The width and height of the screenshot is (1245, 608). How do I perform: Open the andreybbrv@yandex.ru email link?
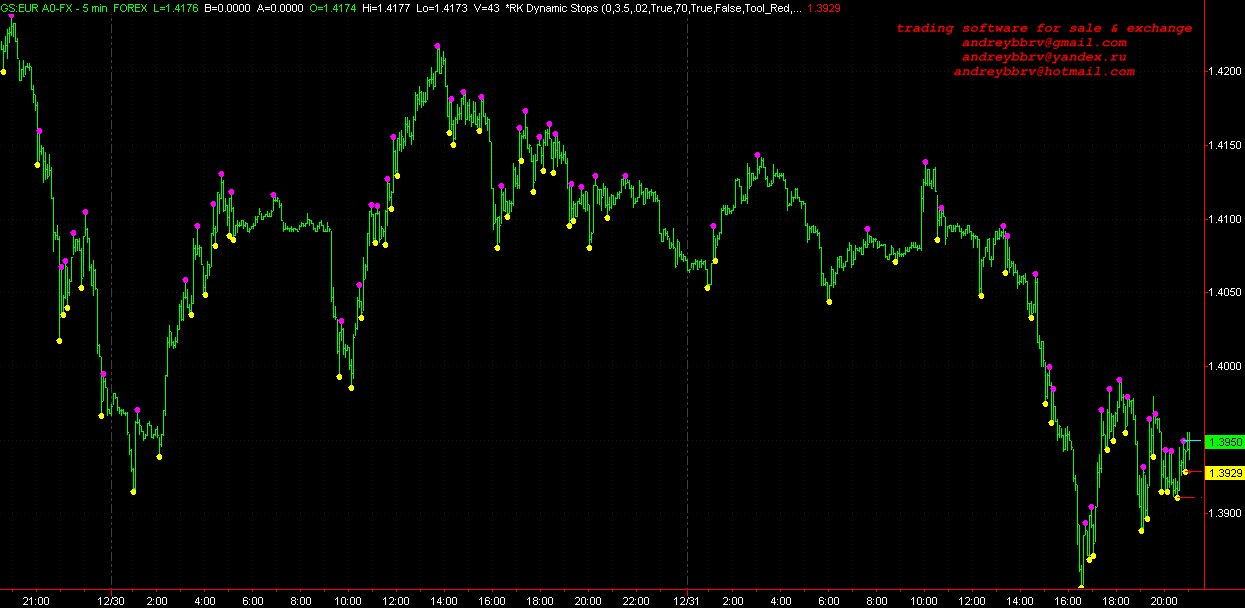point(1044,57)
